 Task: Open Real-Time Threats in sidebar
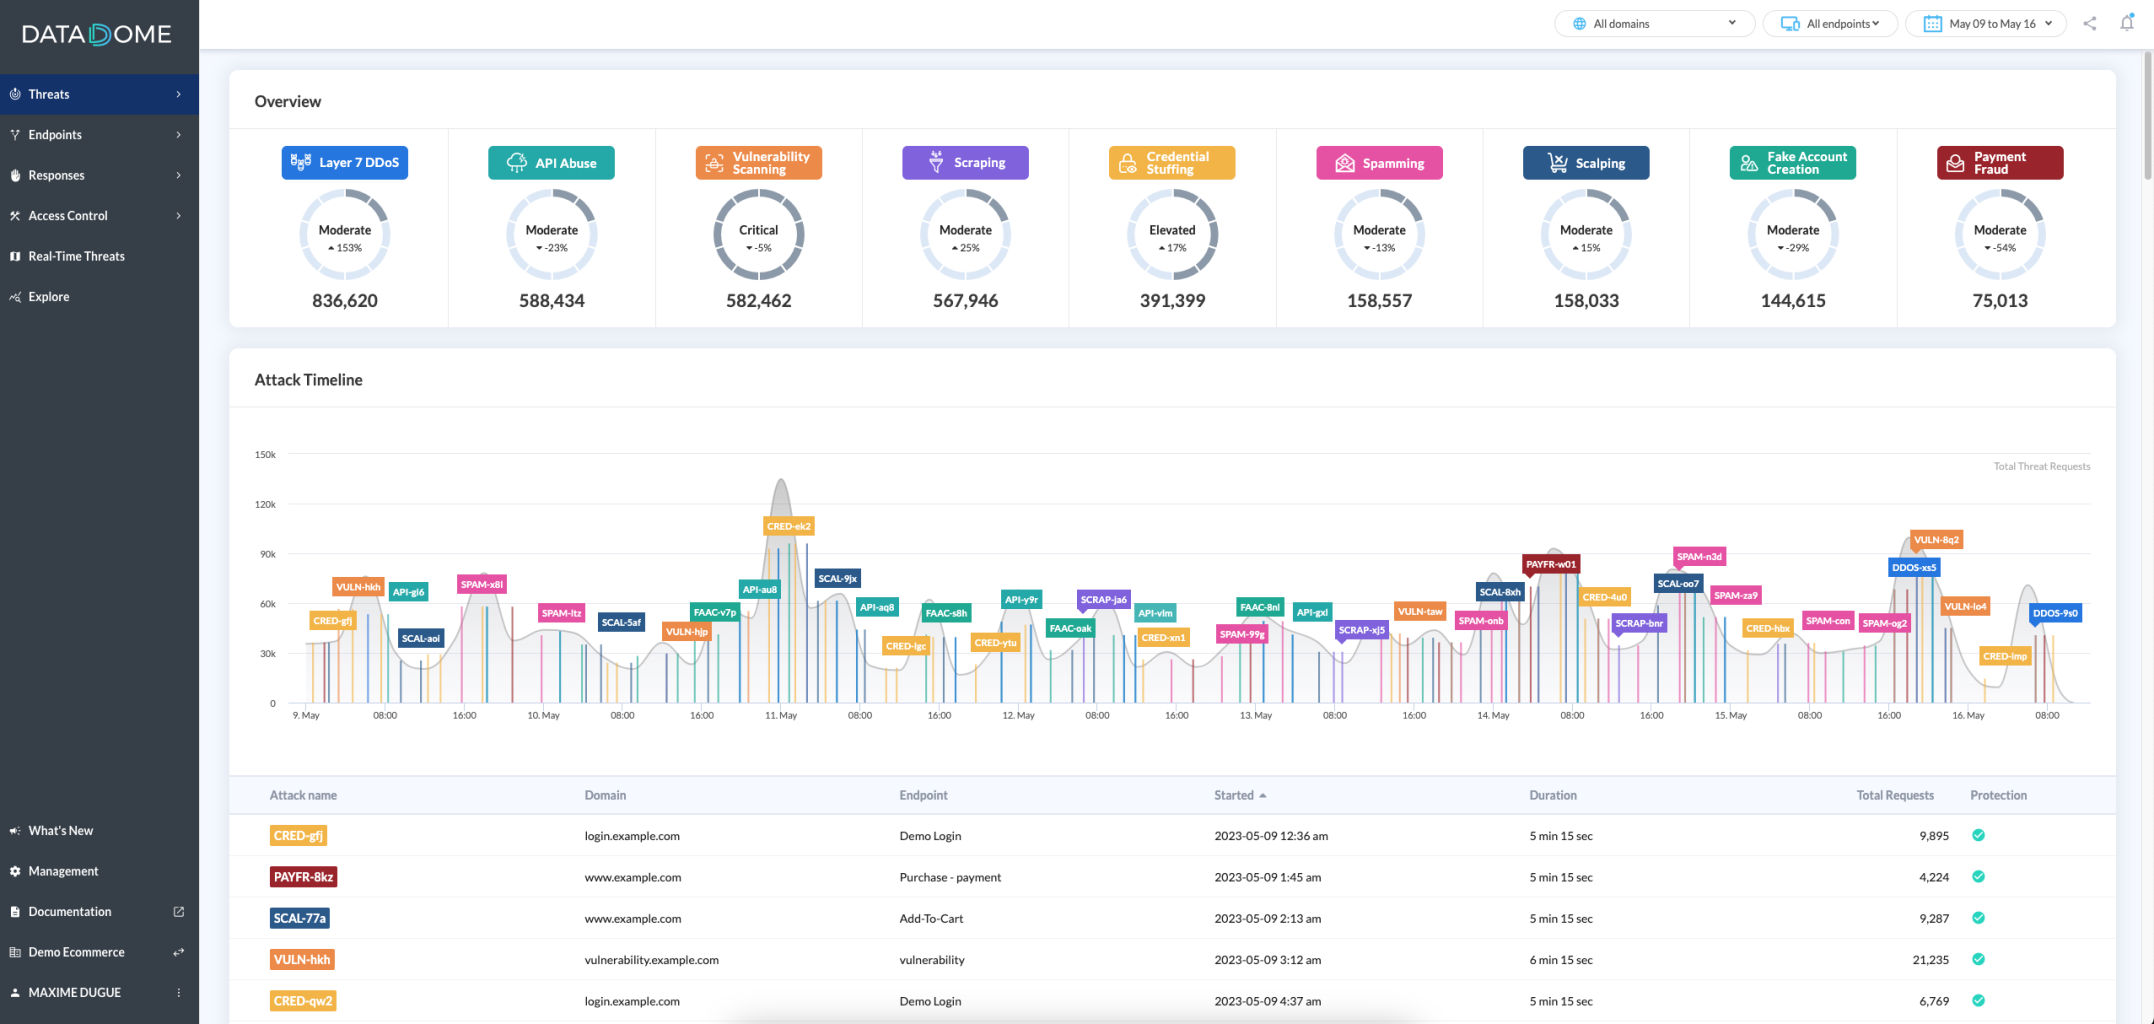[77, 256]
